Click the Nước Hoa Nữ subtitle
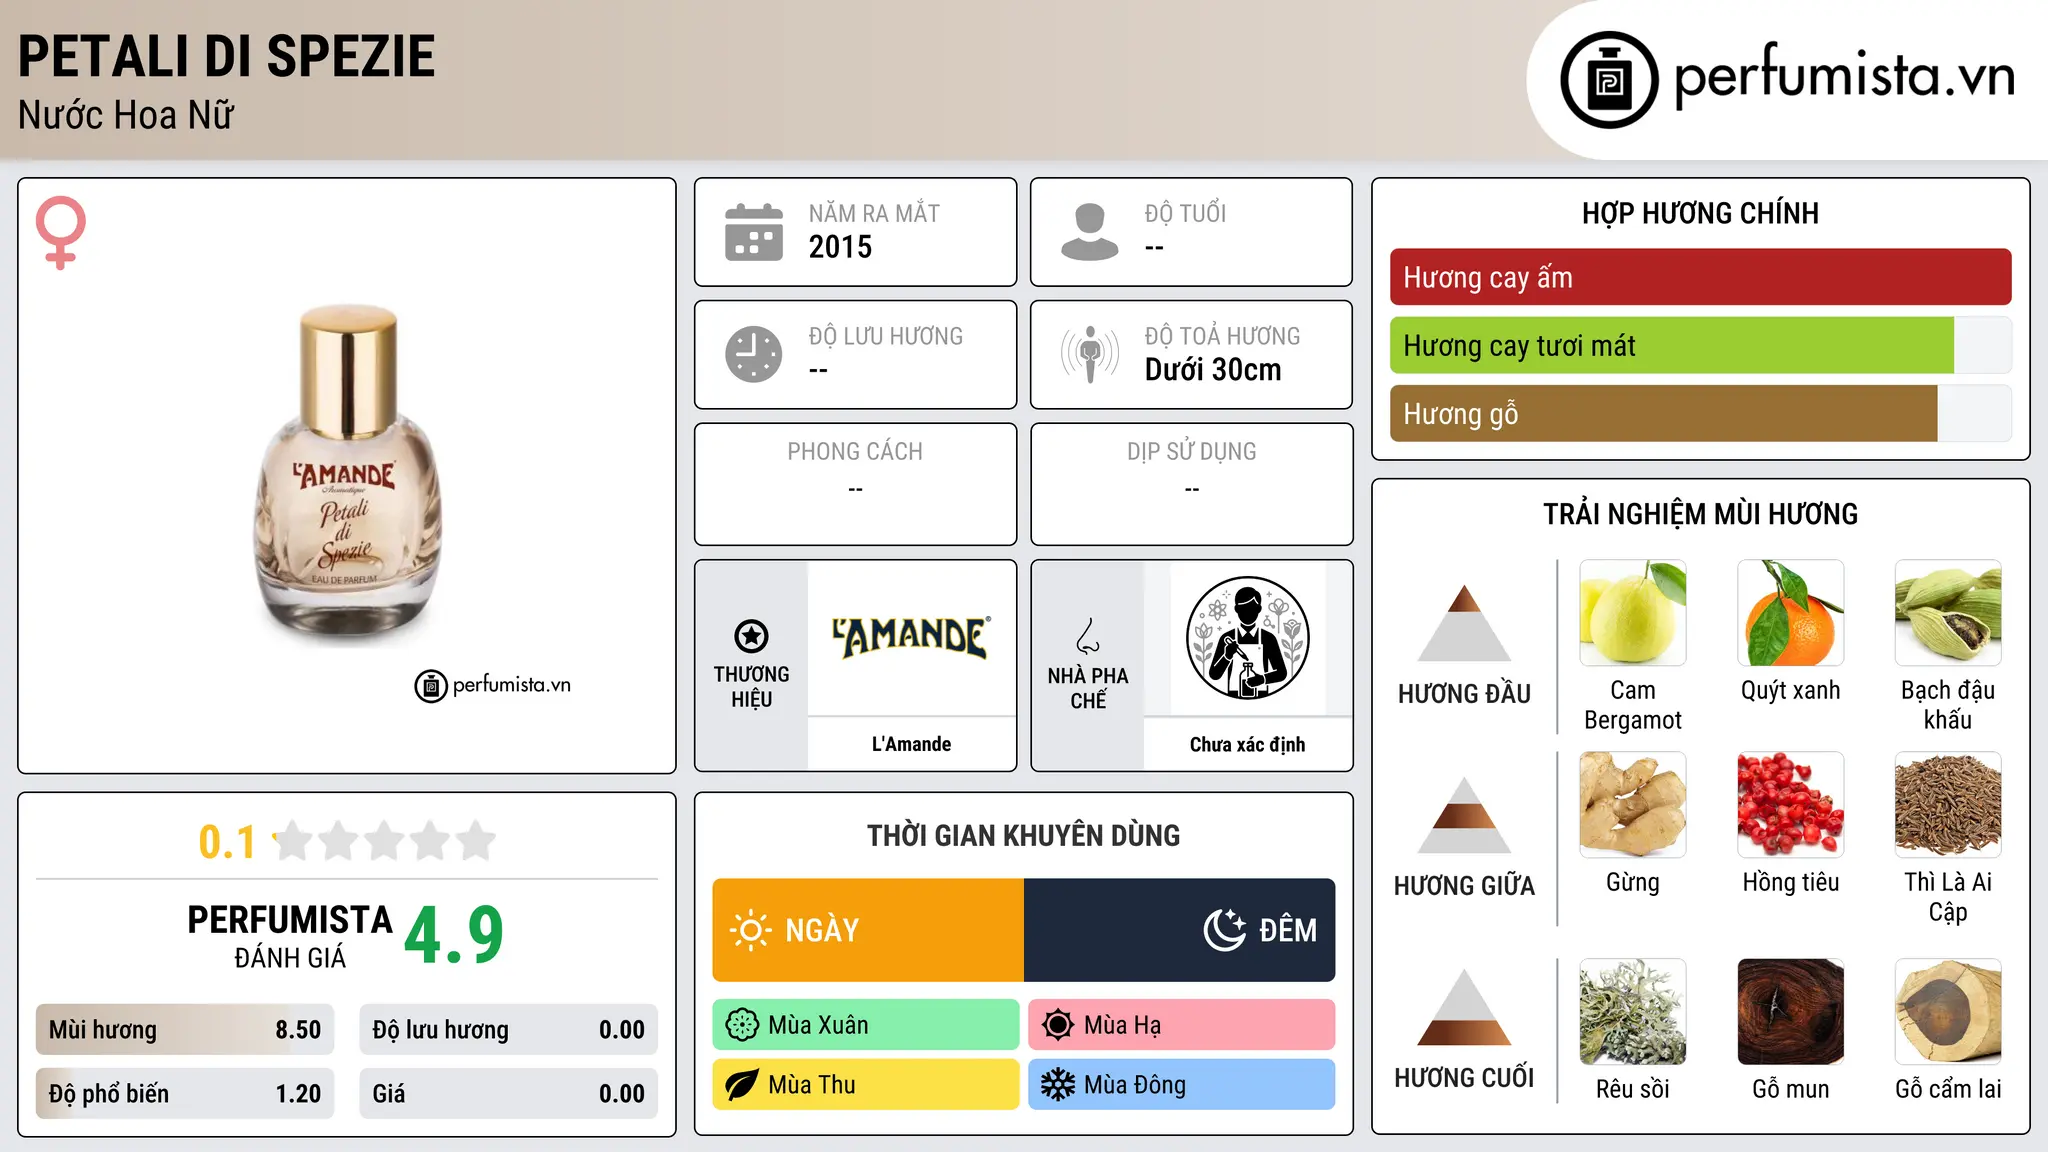The width and height of the screenshot is (2048, 1152). 126,115
